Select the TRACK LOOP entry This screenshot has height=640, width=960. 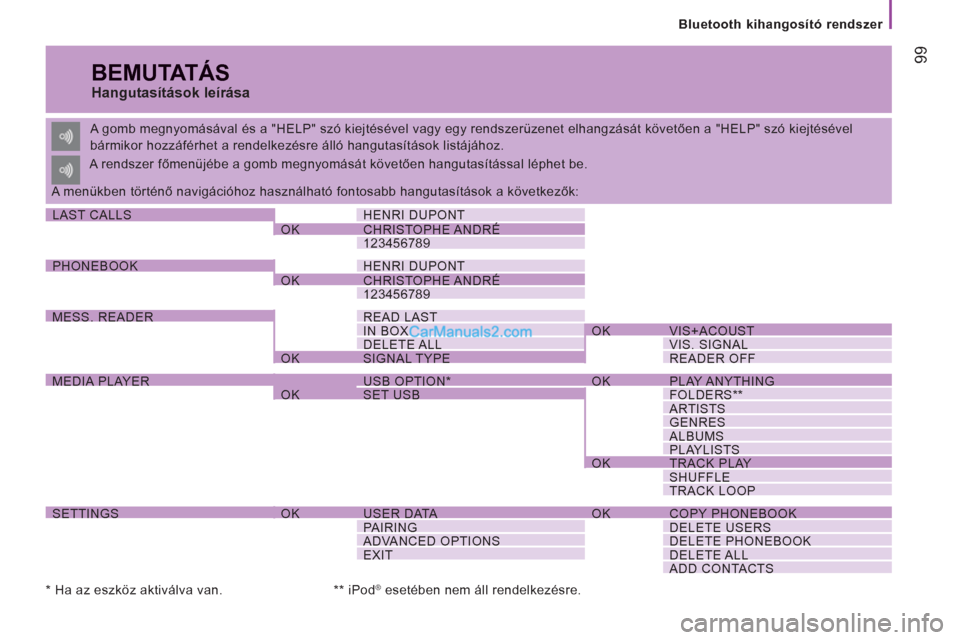[x=777, y=491]
